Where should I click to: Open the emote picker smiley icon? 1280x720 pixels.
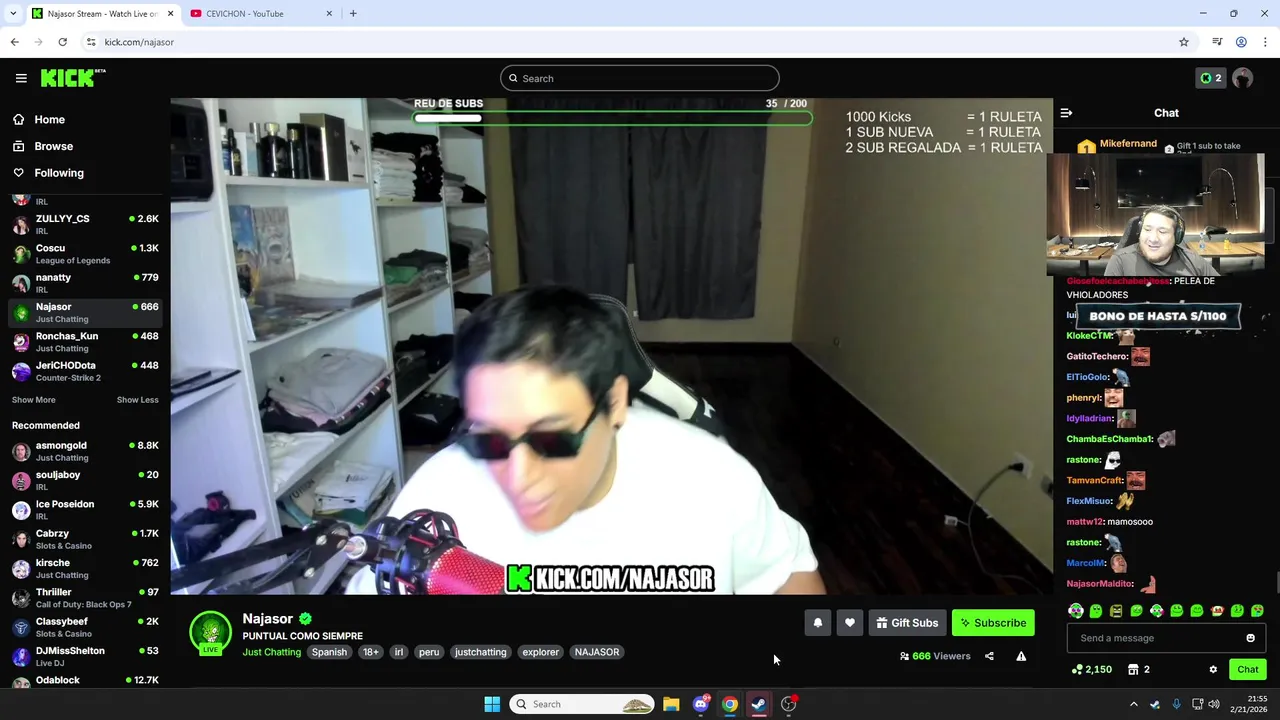1250,638
